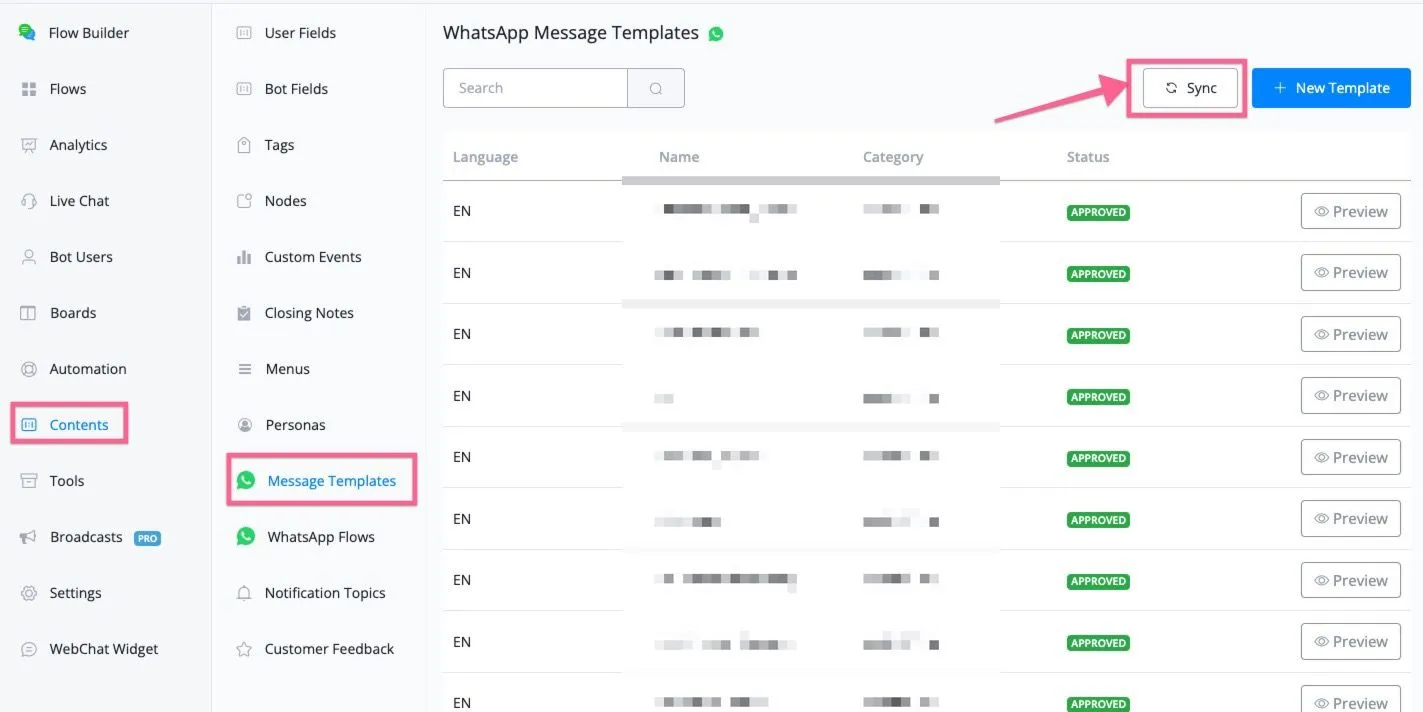Sync the WhatsApp templates

[1190, 88]
